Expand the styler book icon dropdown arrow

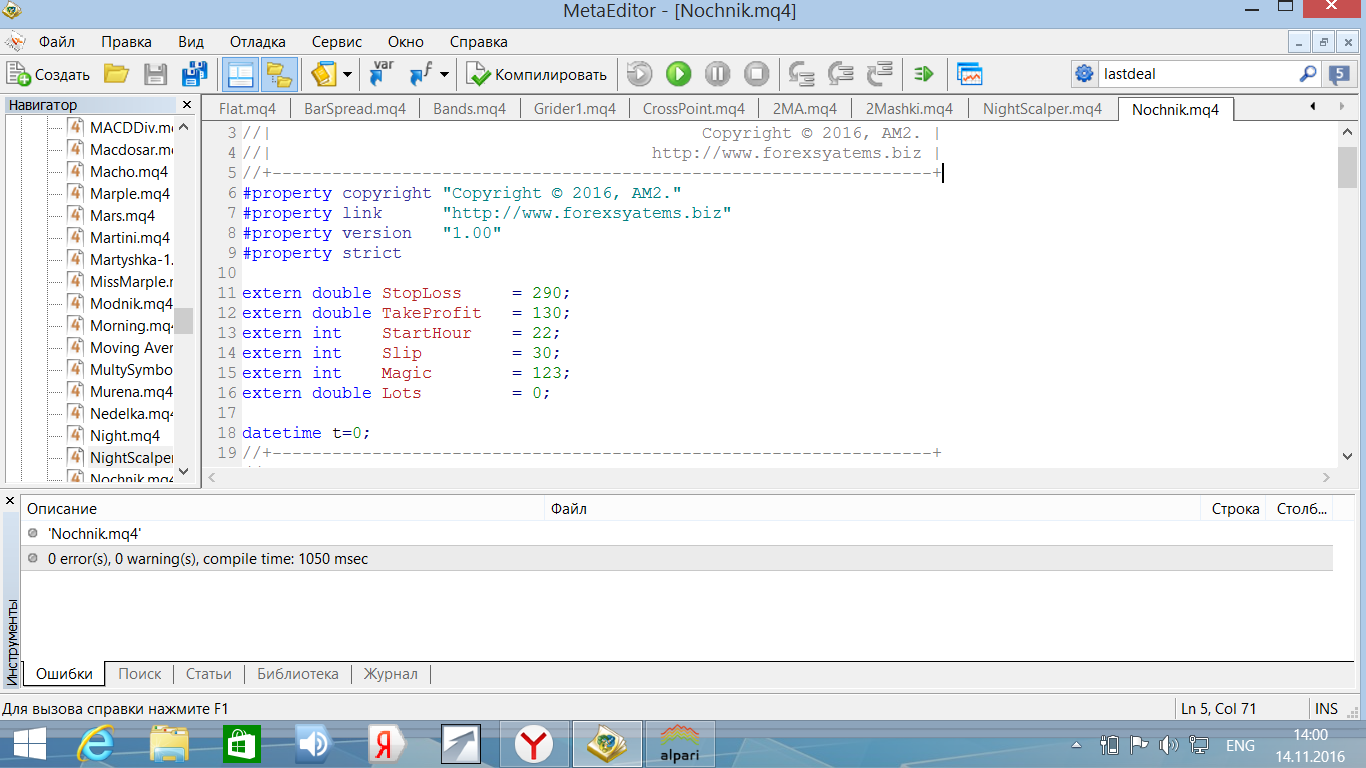pyautogui.click(x=347, y=74)
